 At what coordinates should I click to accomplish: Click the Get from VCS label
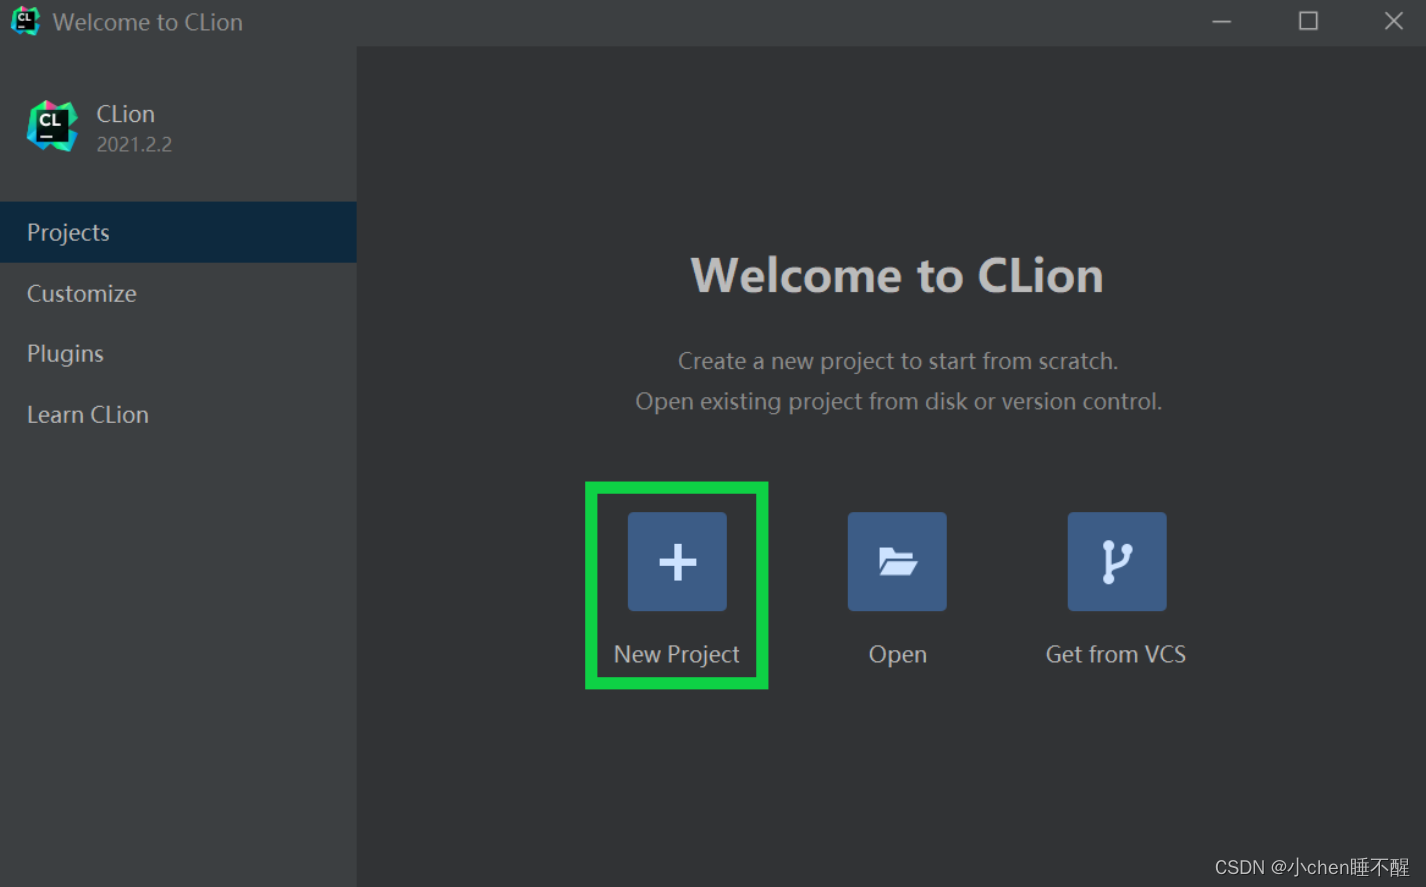(1116, 654)
